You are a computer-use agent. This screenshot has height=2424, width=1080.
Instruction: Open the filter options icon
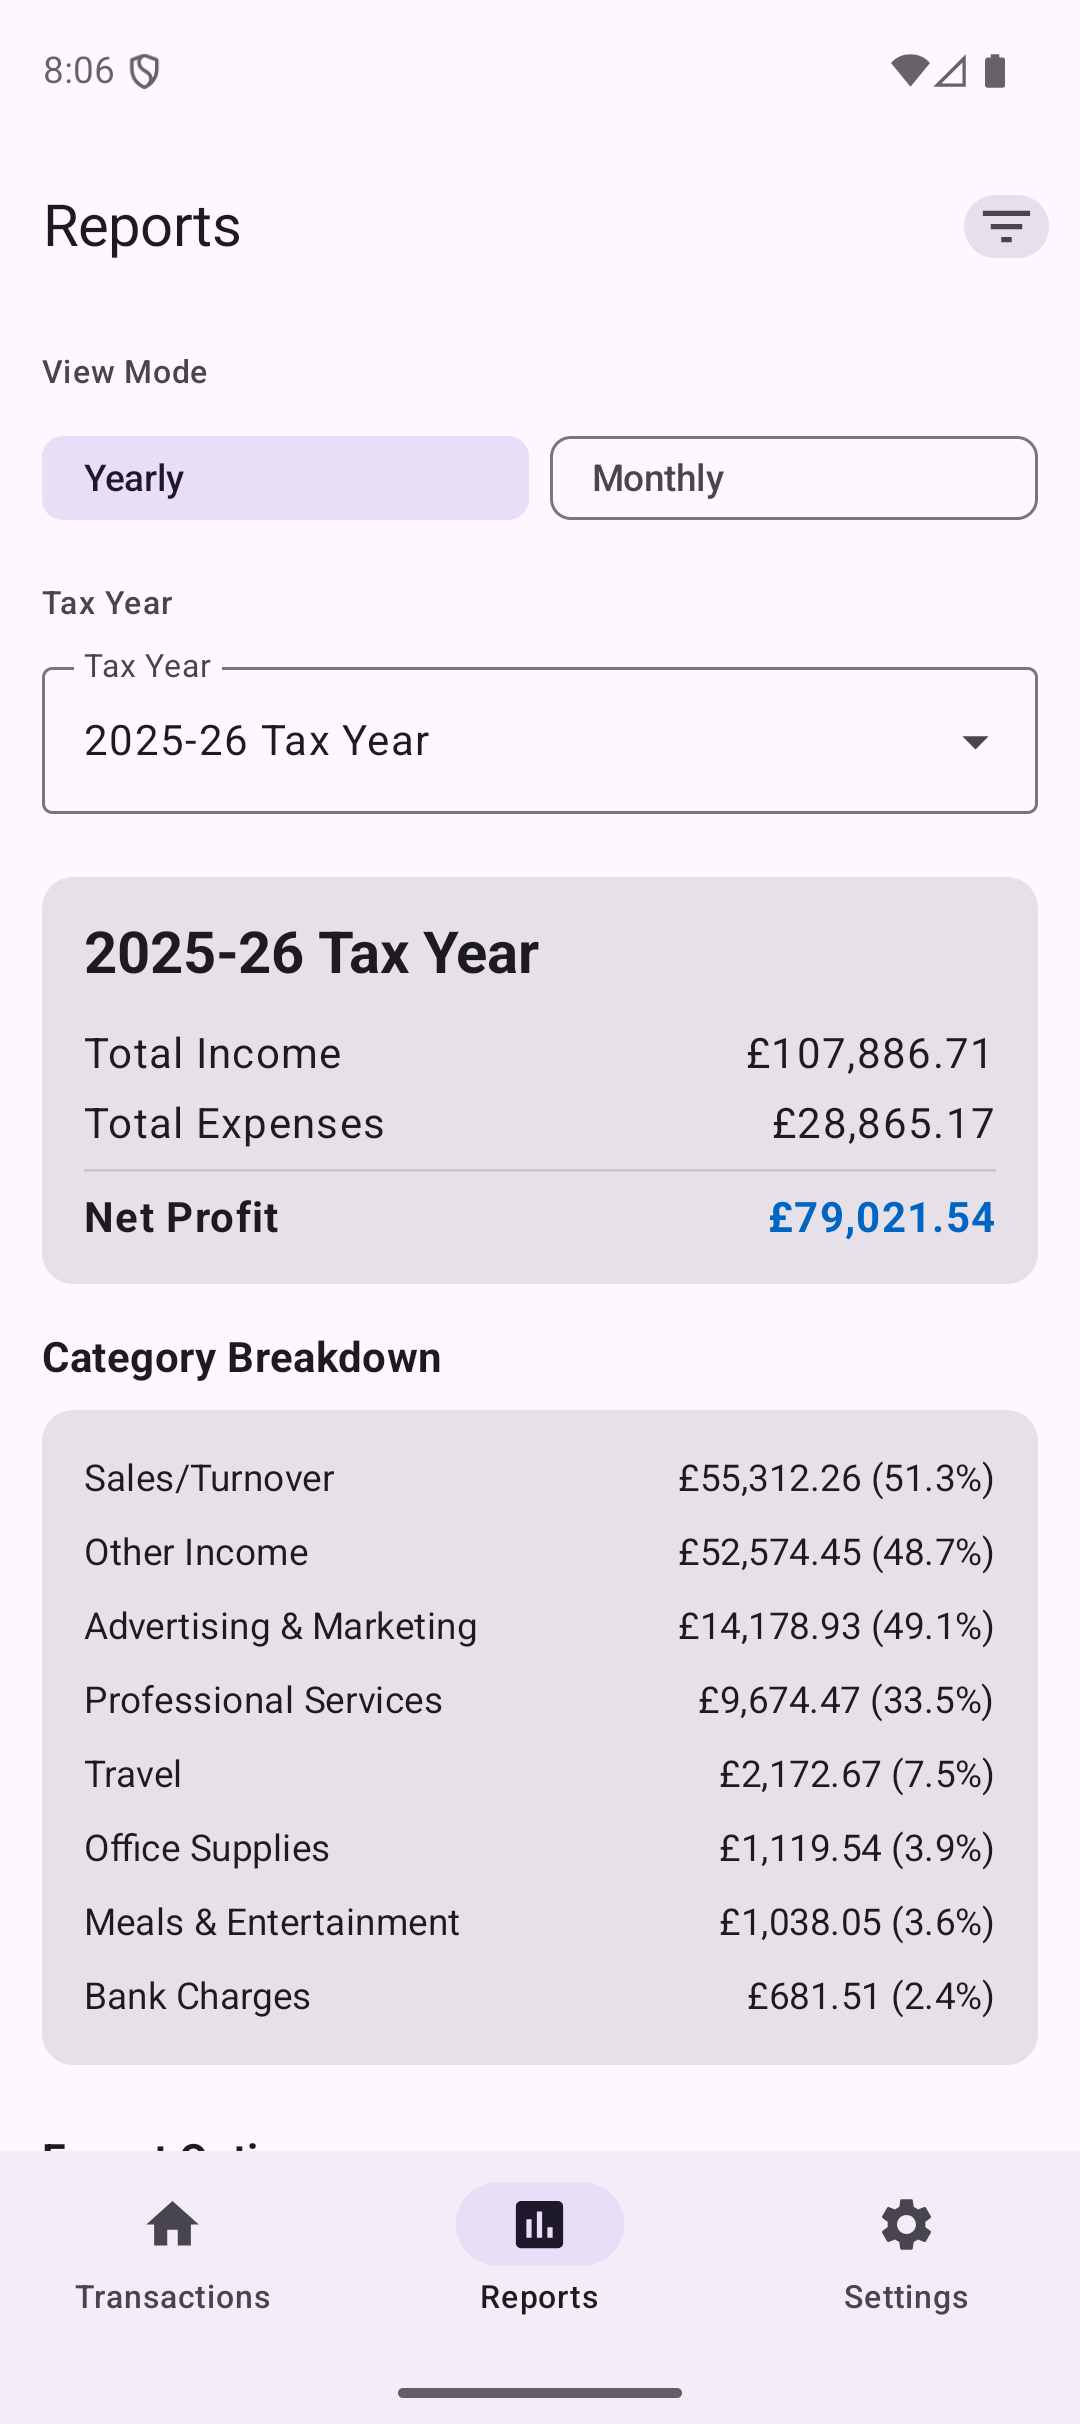(1005, 226)
